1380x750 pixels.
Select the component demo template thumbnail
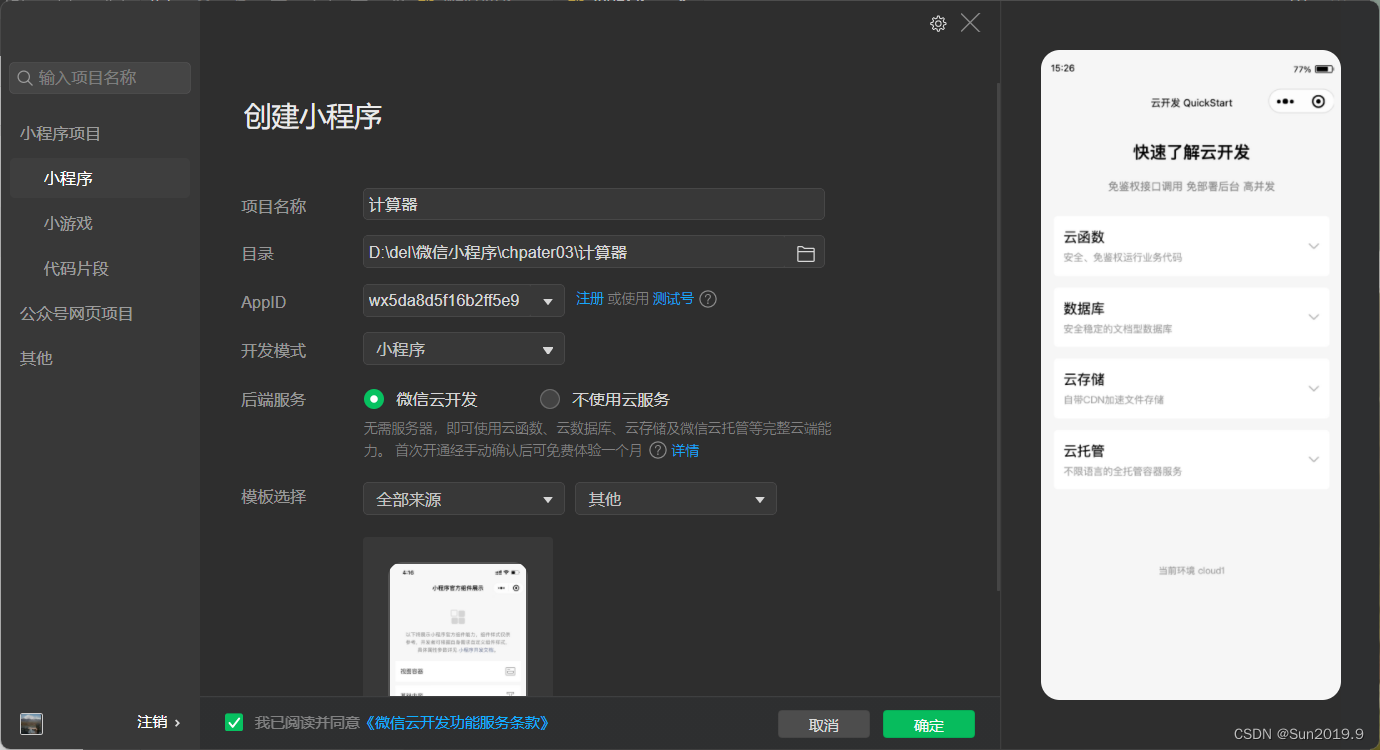(x=458, y=617)
